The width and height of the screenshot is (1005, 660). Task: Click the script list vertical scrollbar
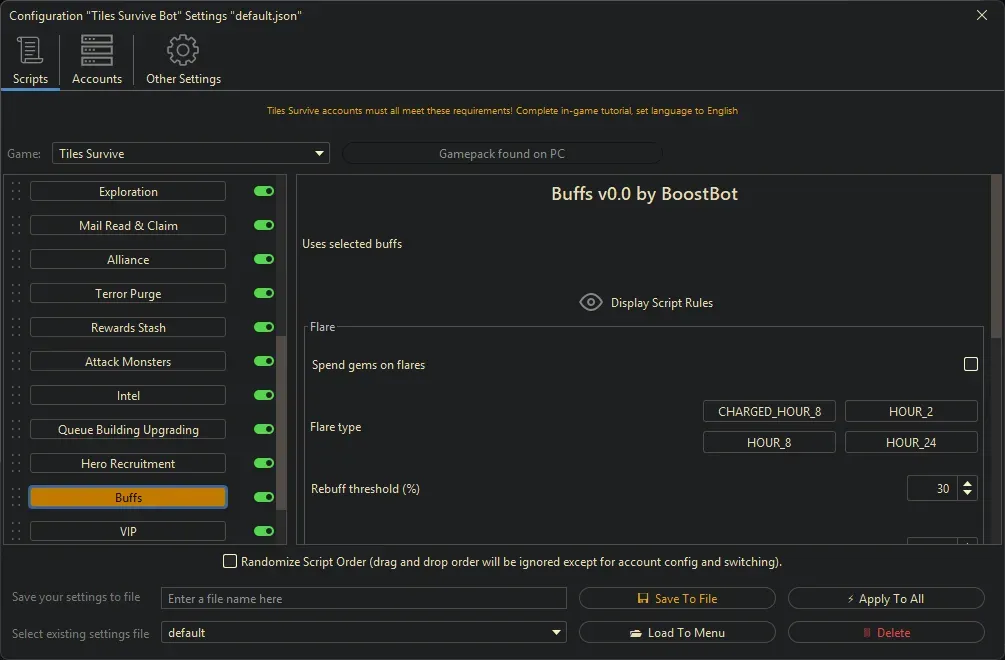coord(281,420)
